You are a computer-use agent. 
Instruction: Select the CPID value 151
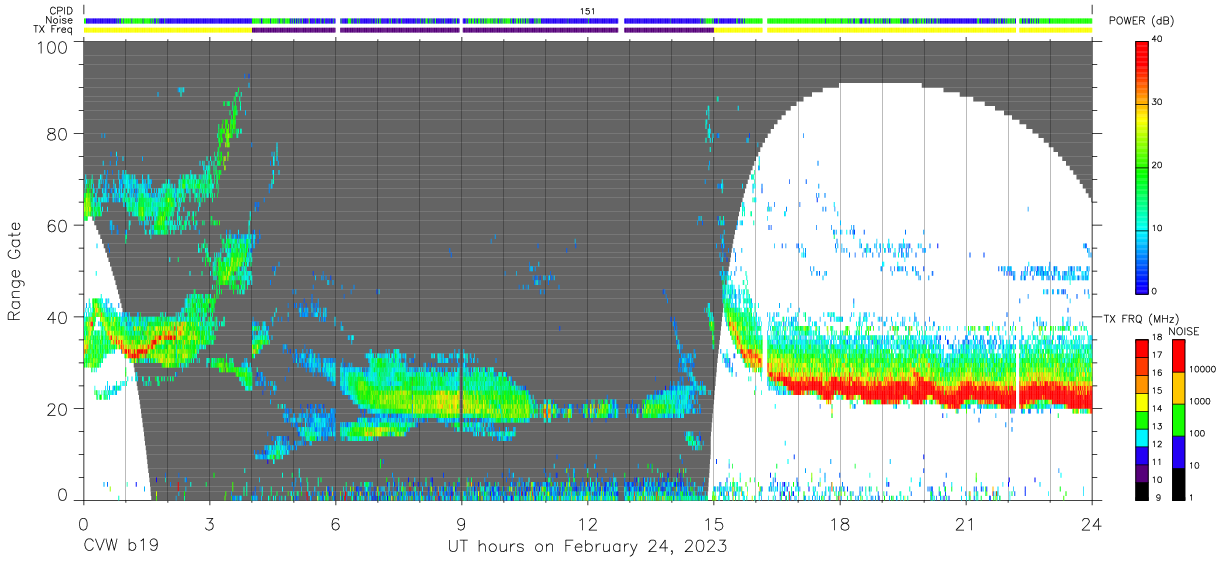click(587, 11)
